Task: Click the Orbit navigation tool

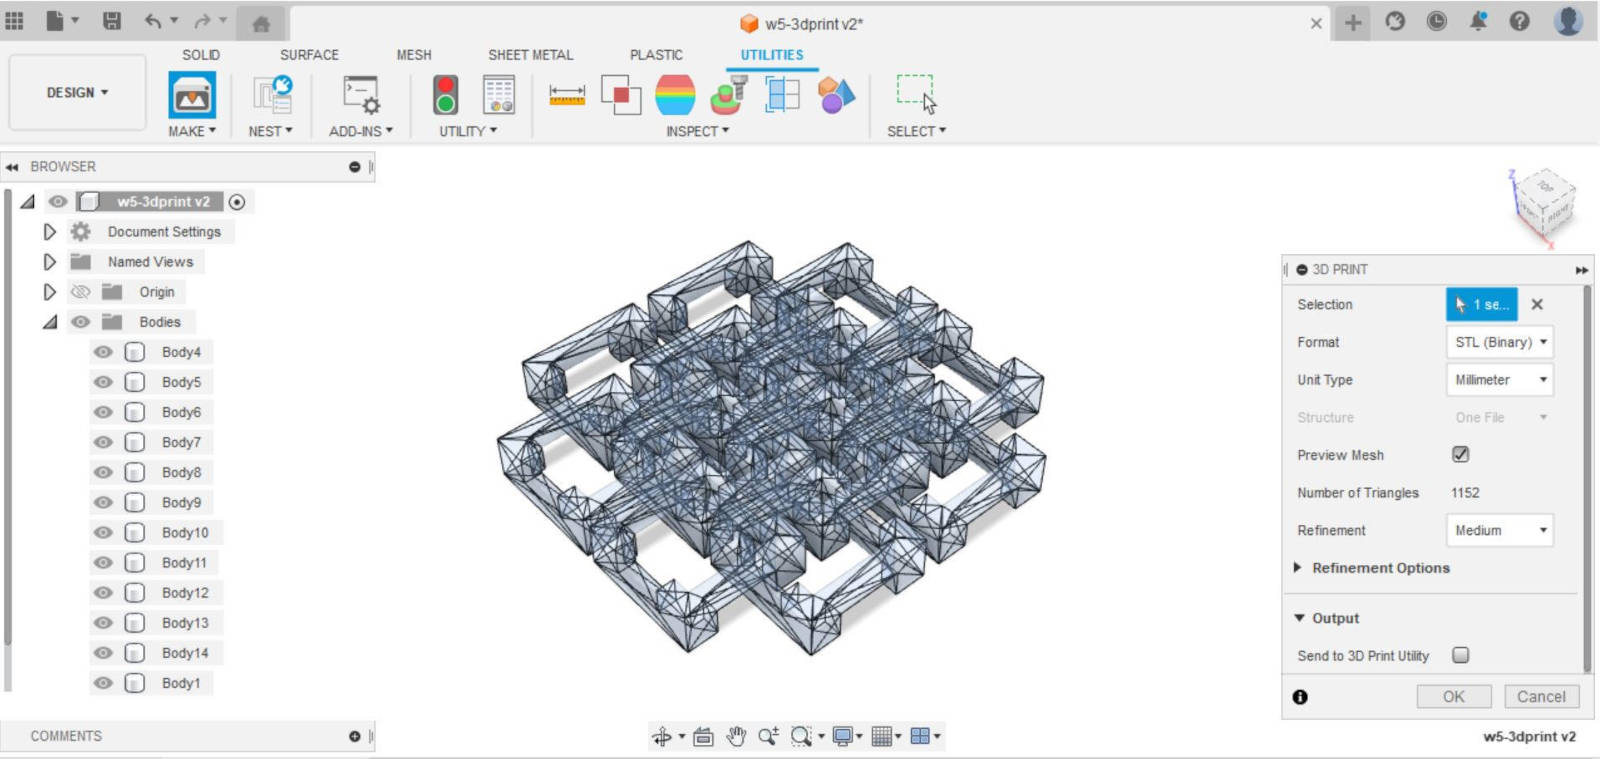Action: point(662,737)
